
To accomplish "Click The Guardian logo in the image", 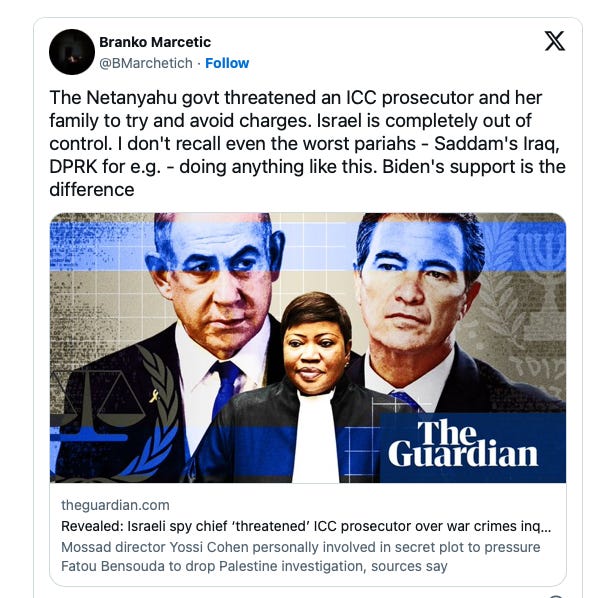I will [x=463, y=444].
